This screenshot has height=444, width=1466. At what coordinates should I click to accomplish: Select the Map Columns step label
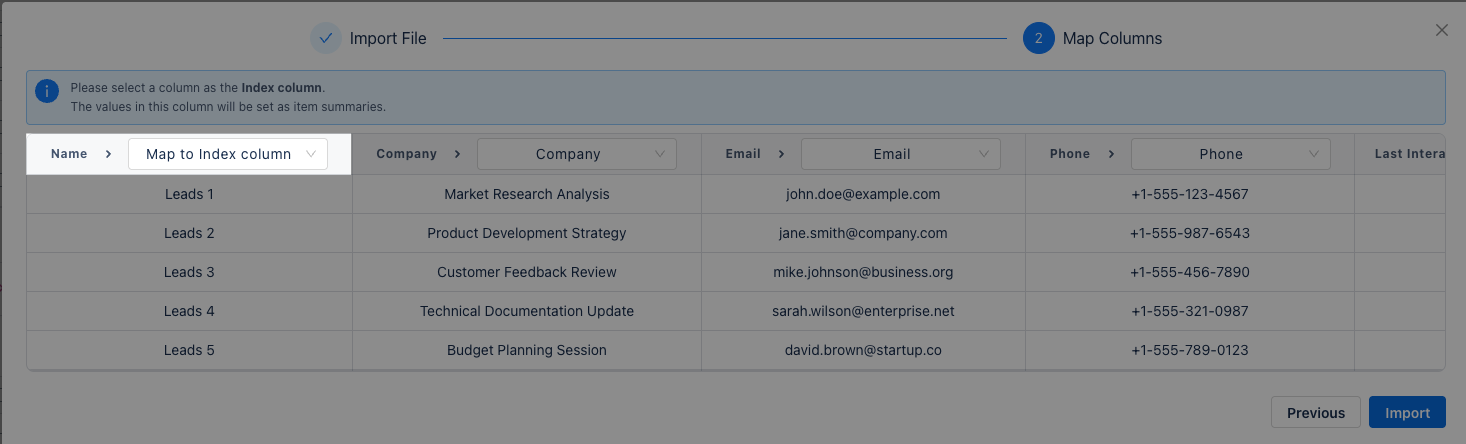point(1112,39)
